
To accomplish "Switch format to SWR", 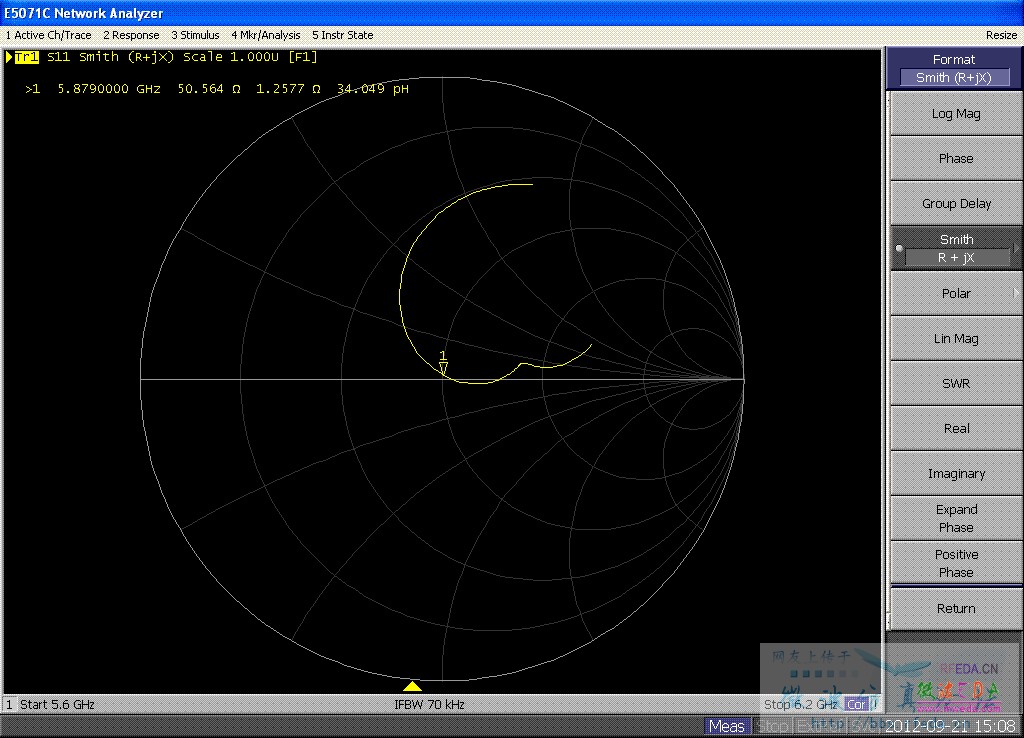I will 956,383.
